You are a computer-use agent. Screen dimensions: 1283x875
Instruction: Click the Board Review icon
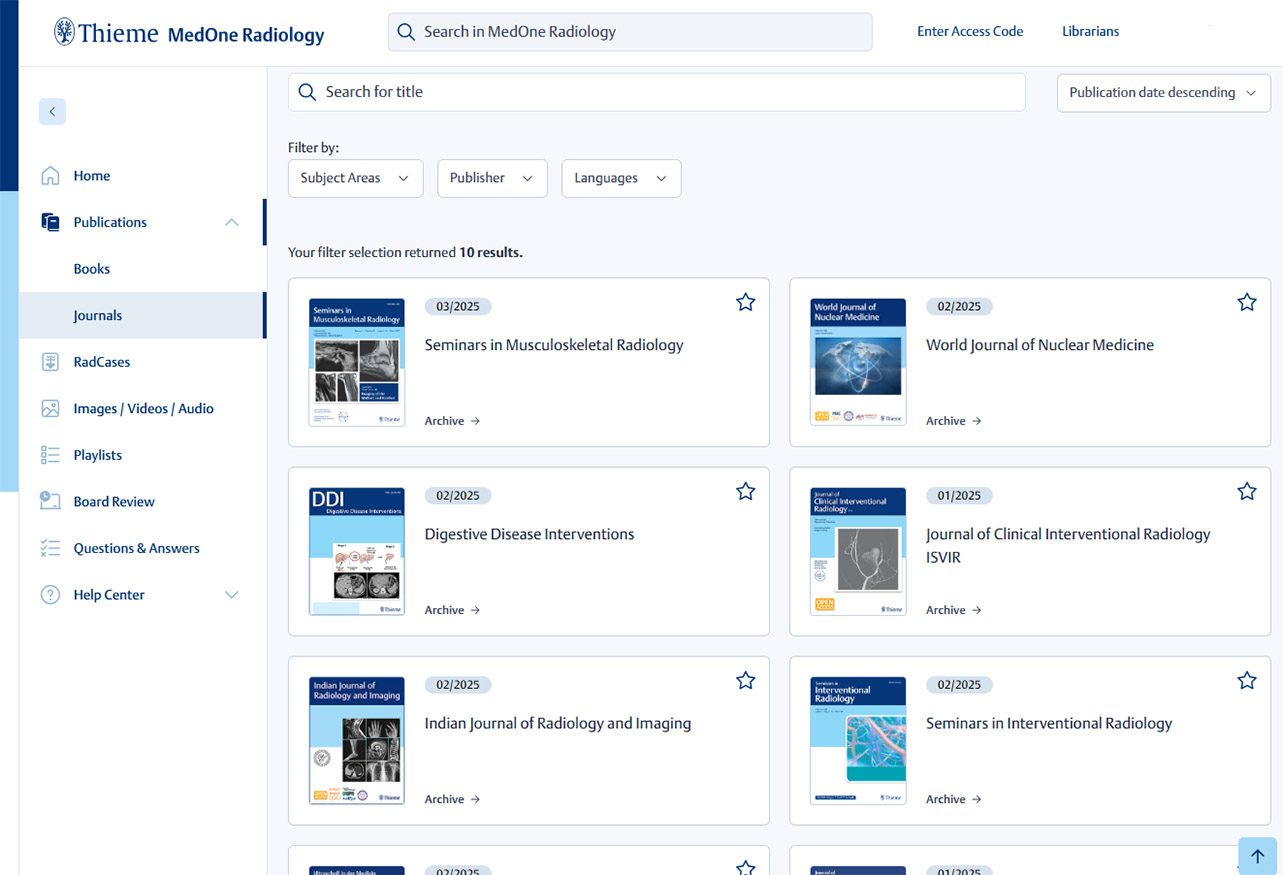(50, 502)
